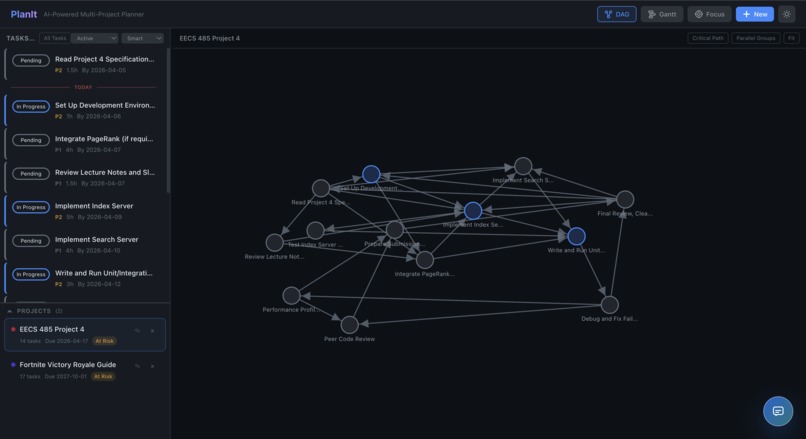
Task: Select the Read Project 4 Spec graph node
Action: [321, 188]
